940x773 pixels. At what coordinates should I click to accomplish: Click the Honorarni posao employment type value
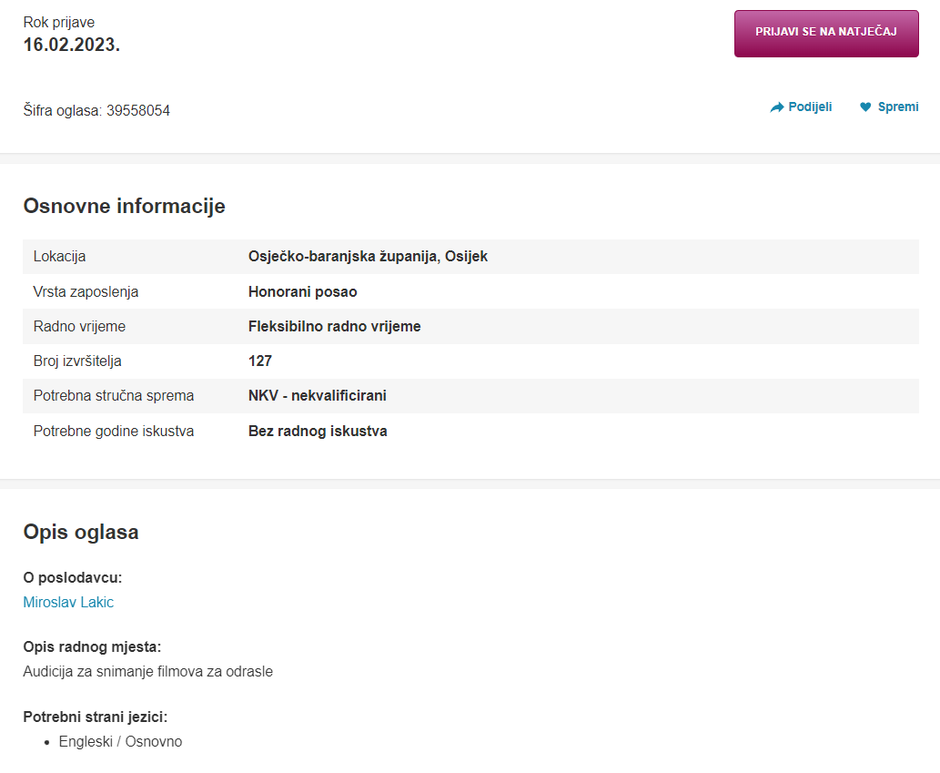coord(302,292)
